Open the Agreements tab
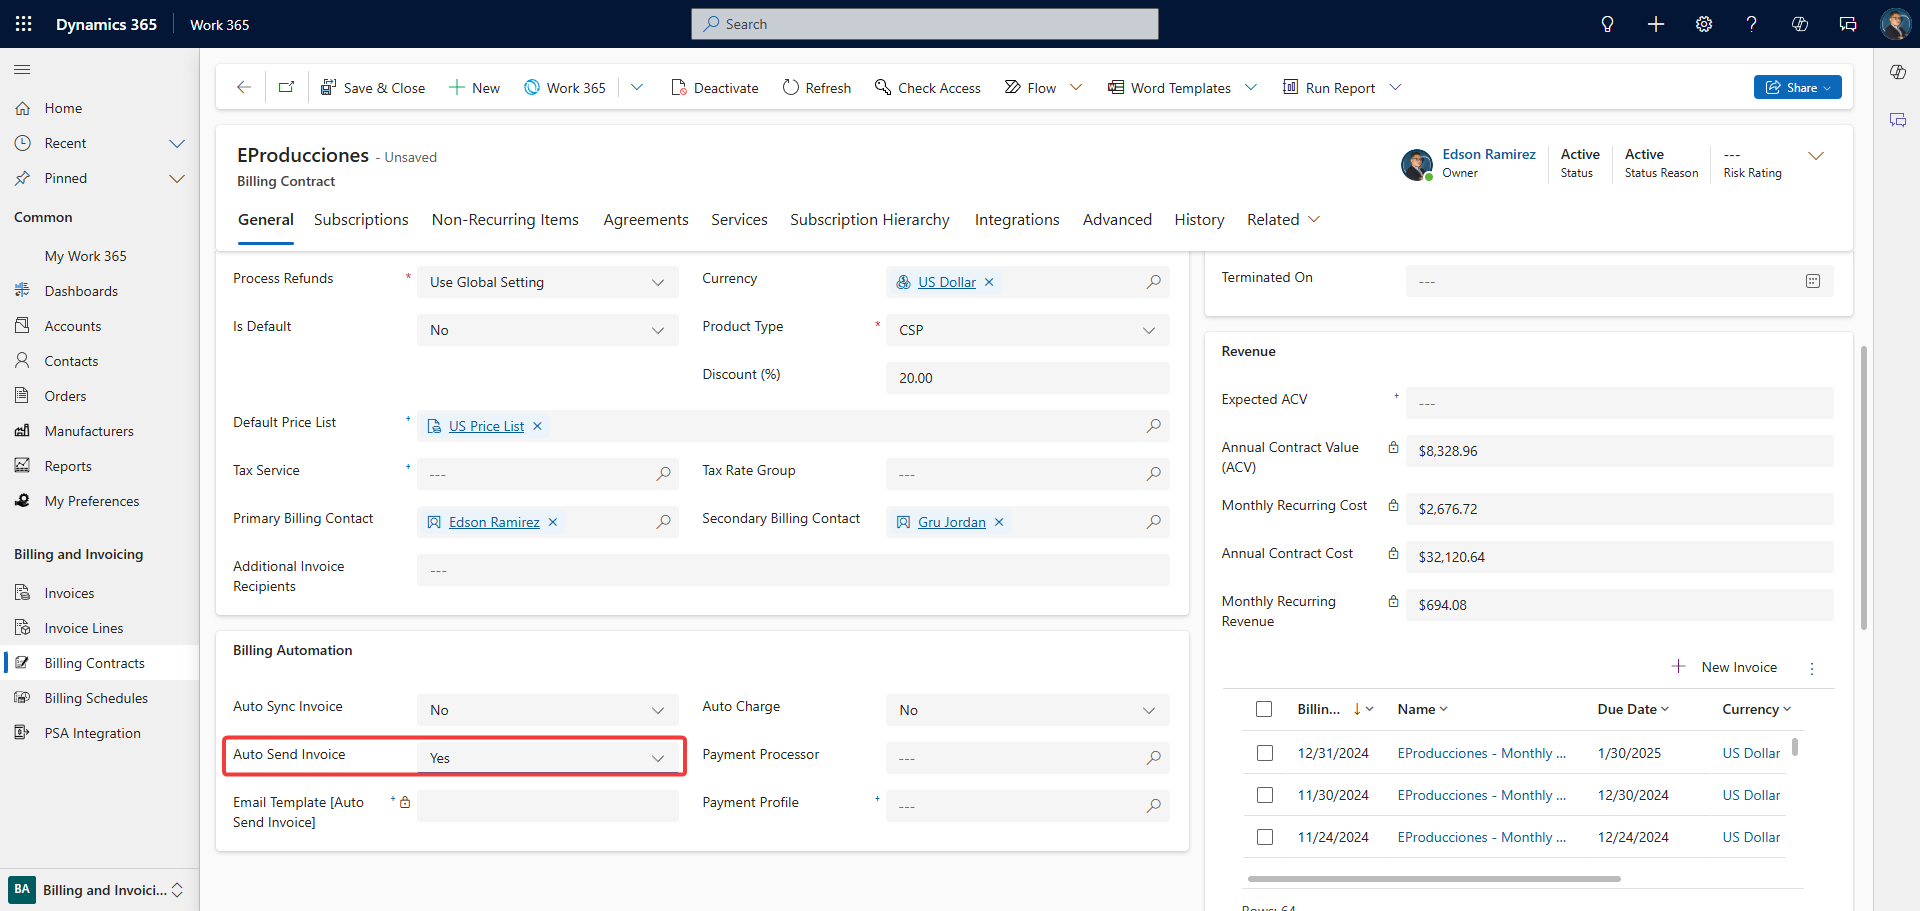The height and width of the screenshot is (911, 1920). tap(646, 220)
